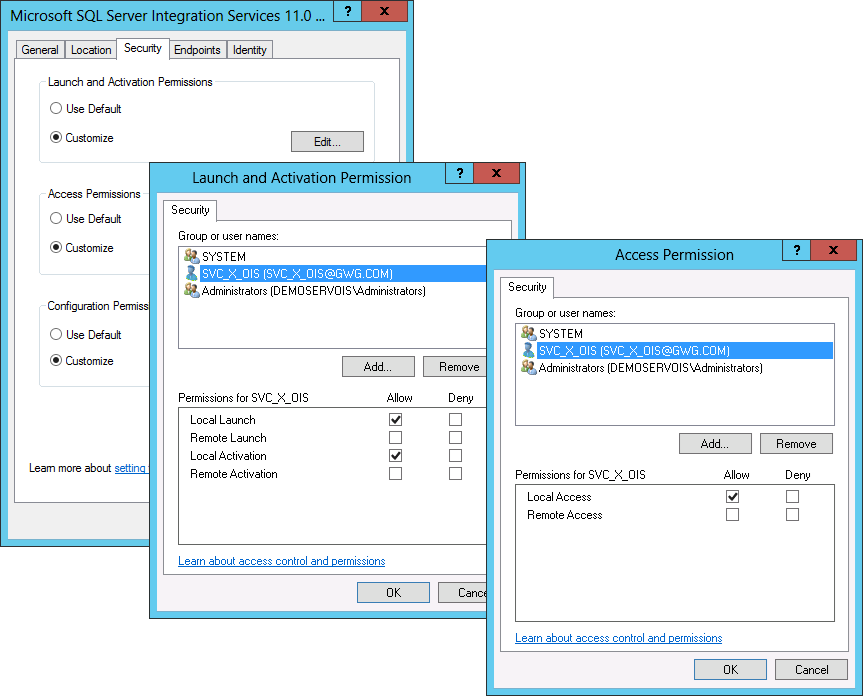
Task: Switch to the Location tab
Action: coord(91,50)
